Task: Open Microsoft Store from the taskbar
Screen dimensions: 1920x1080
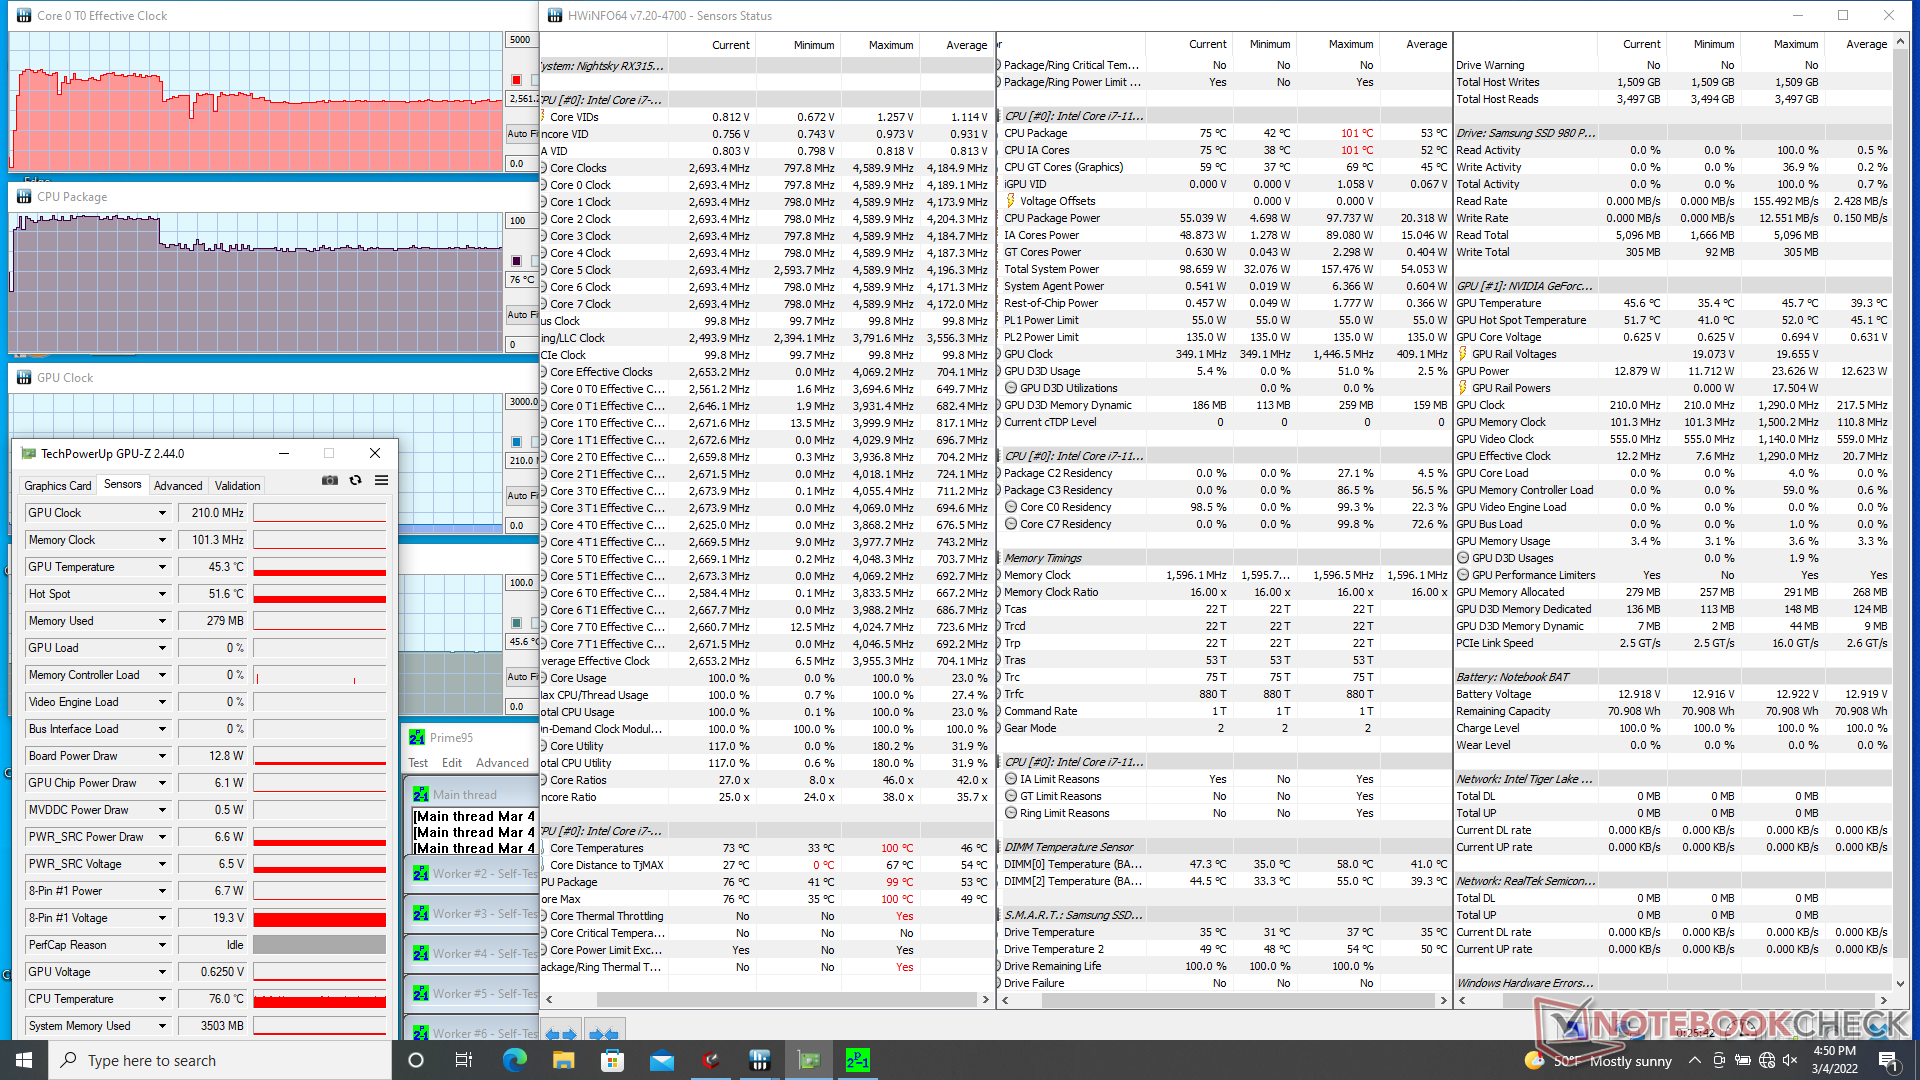Action: [x=612, y=1060]
